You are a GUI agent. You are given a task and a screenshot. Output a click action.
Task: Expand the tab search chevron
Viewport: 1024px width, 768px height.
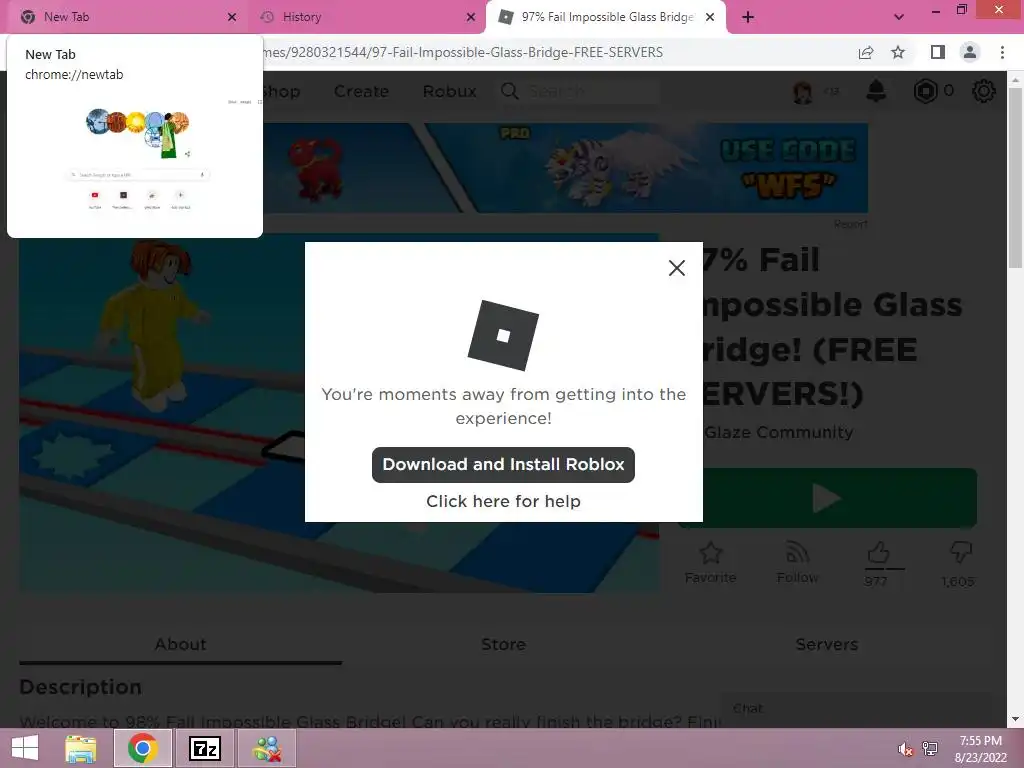point(899,17)
